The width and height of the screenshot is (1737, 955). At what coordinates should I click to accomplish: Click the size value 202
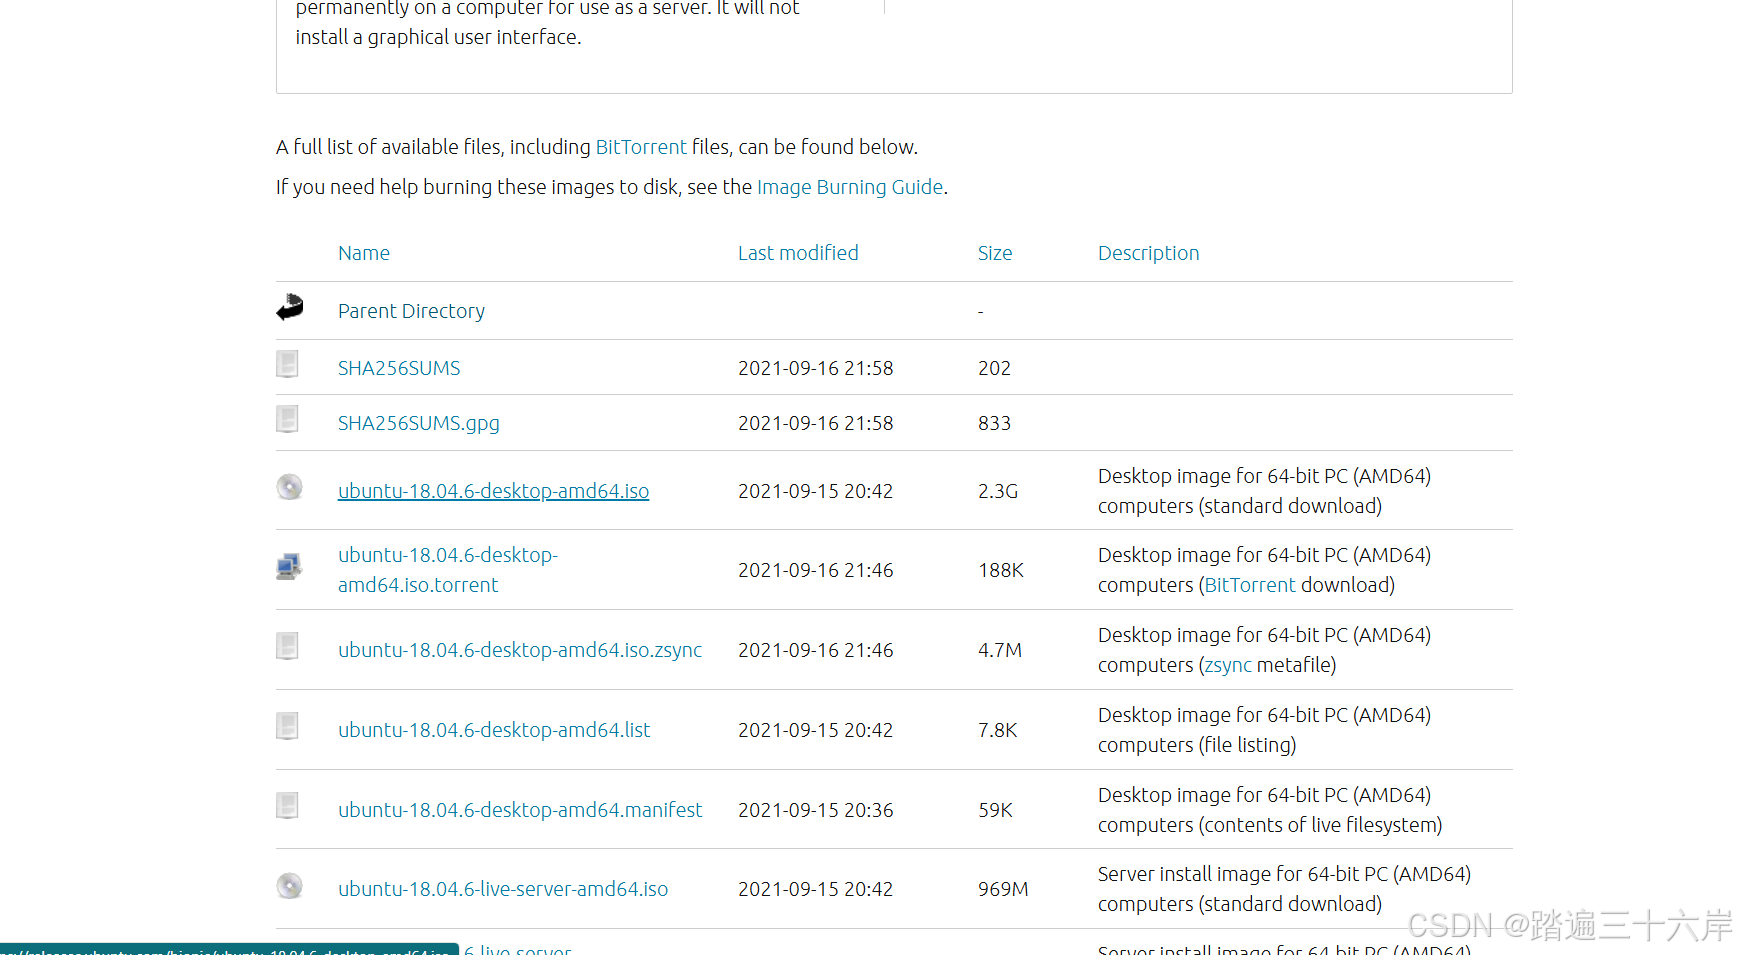pos(994,368)
